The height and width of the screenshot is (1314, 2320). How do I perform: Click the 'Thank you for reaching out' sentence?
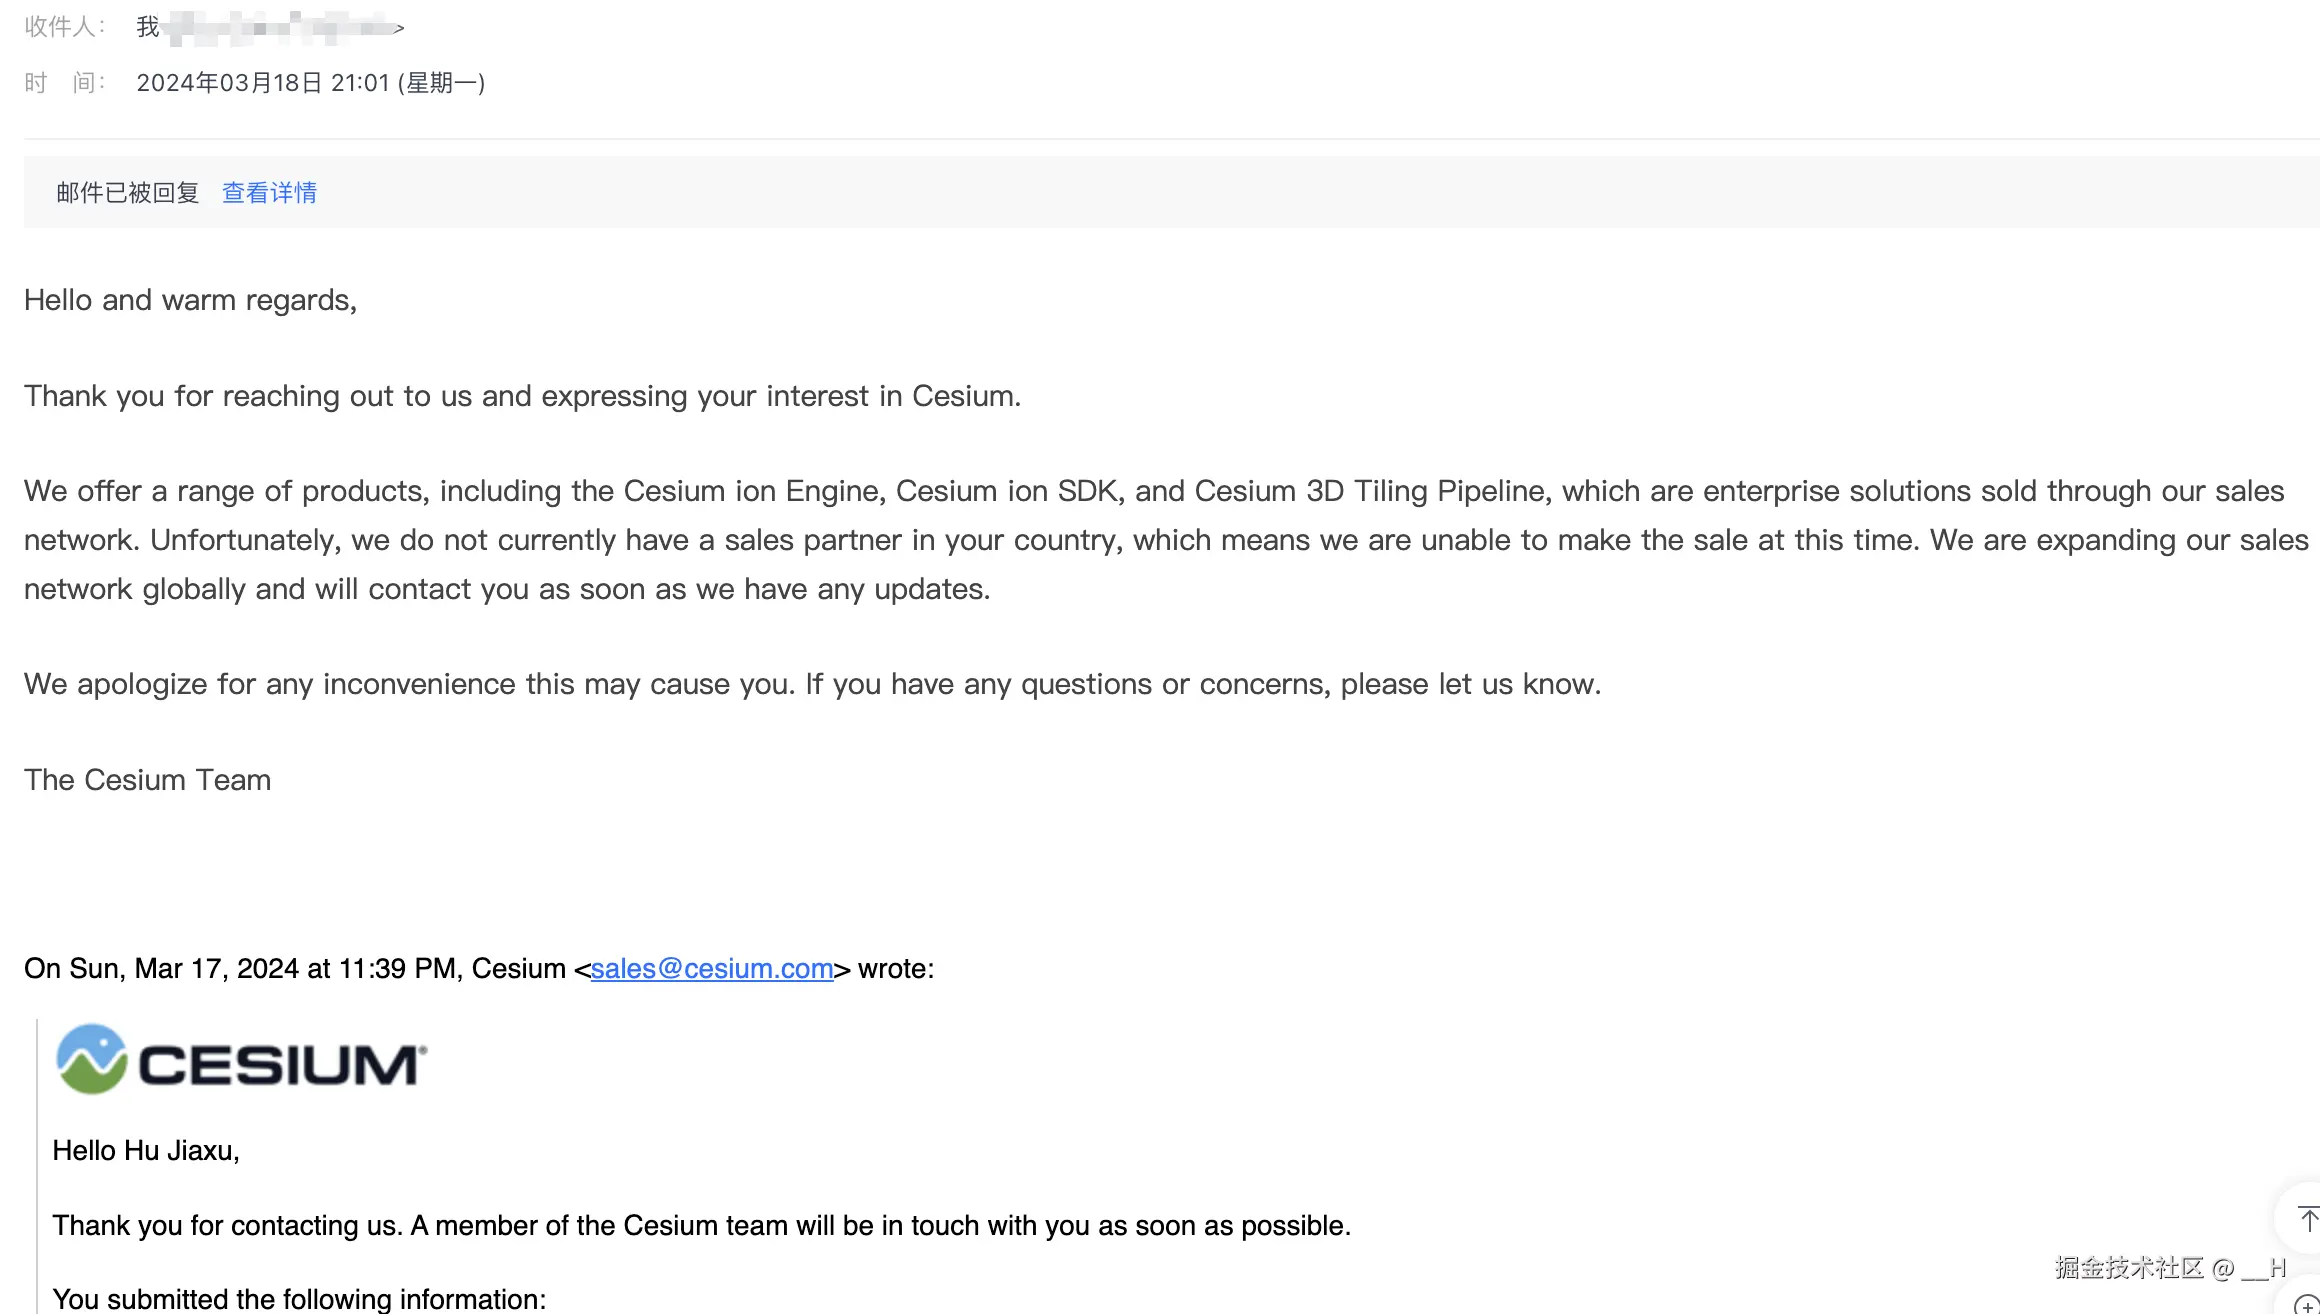tap(522, 396)
